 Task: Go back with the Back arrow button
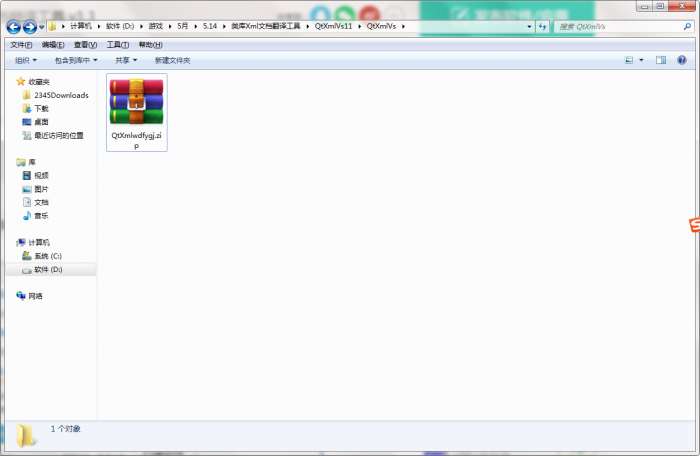[x=14, y=27]
